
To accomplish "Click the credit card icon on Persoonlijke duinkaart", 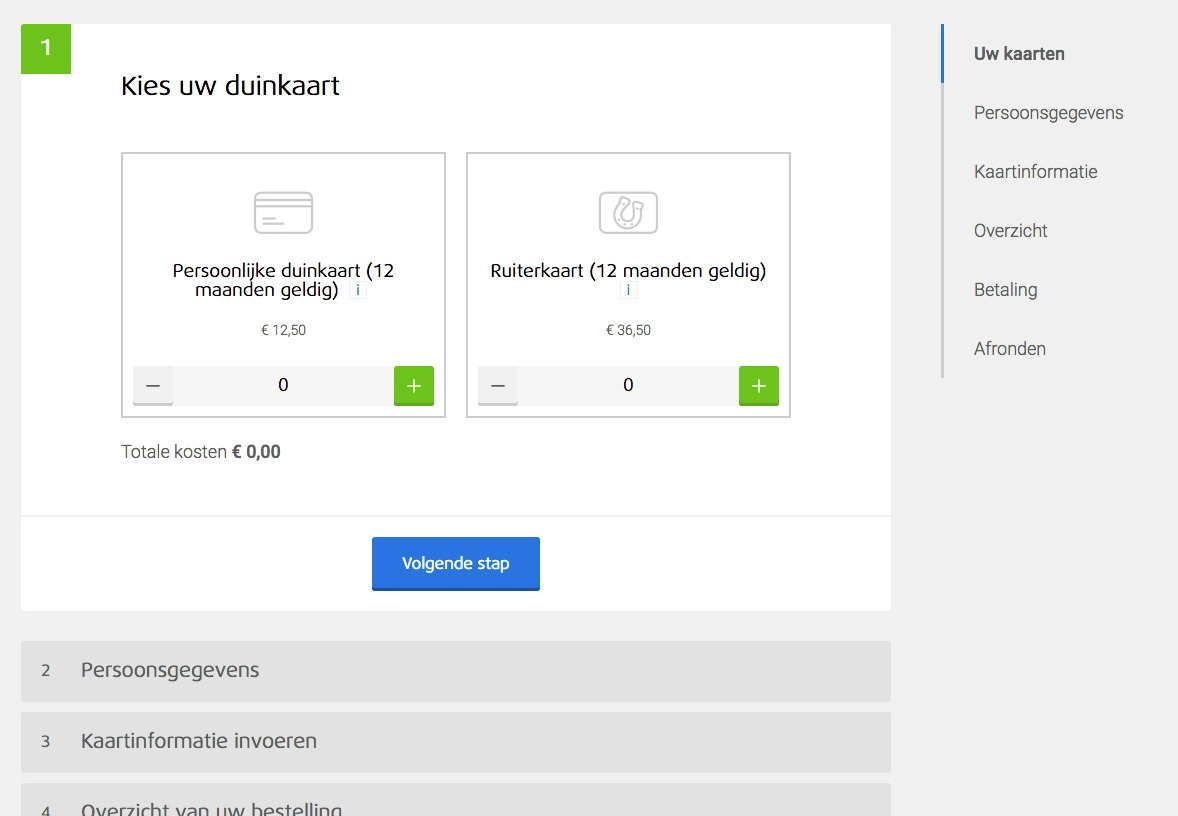I will click(x=283, y=211).
